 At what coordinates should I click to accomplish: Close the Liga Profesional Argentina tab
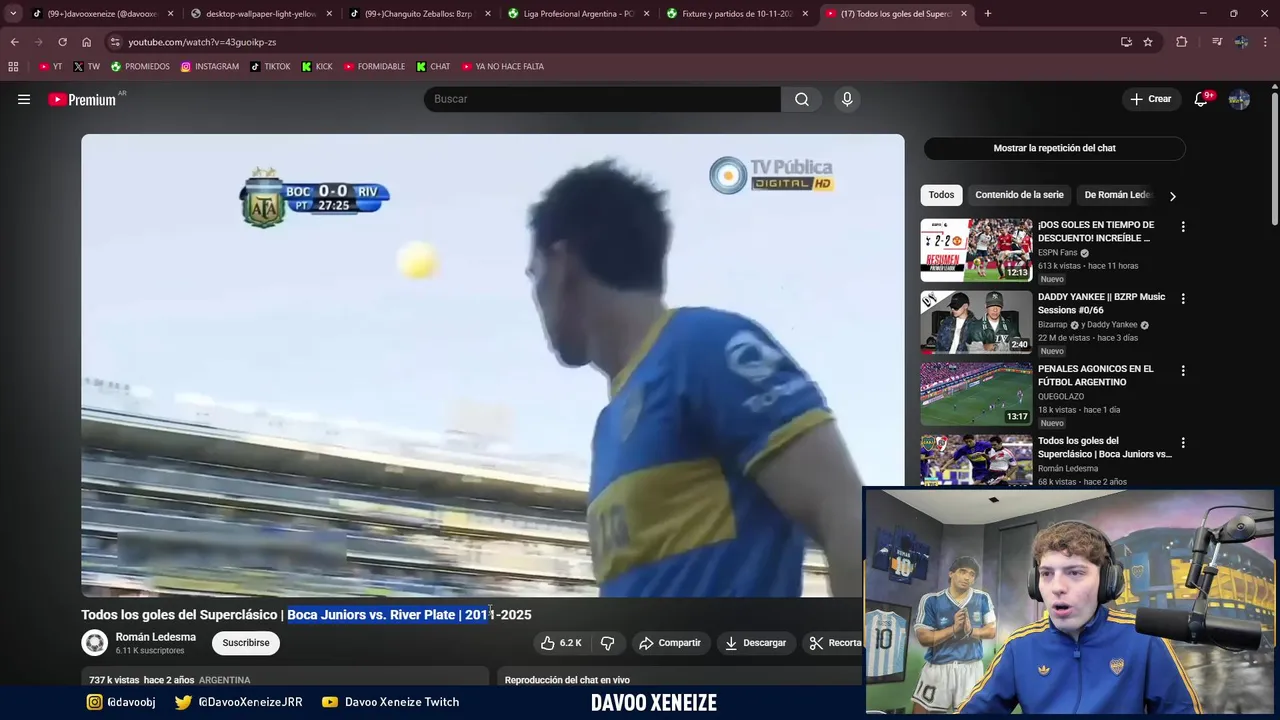pyautogui.click(x=646, y=14)
